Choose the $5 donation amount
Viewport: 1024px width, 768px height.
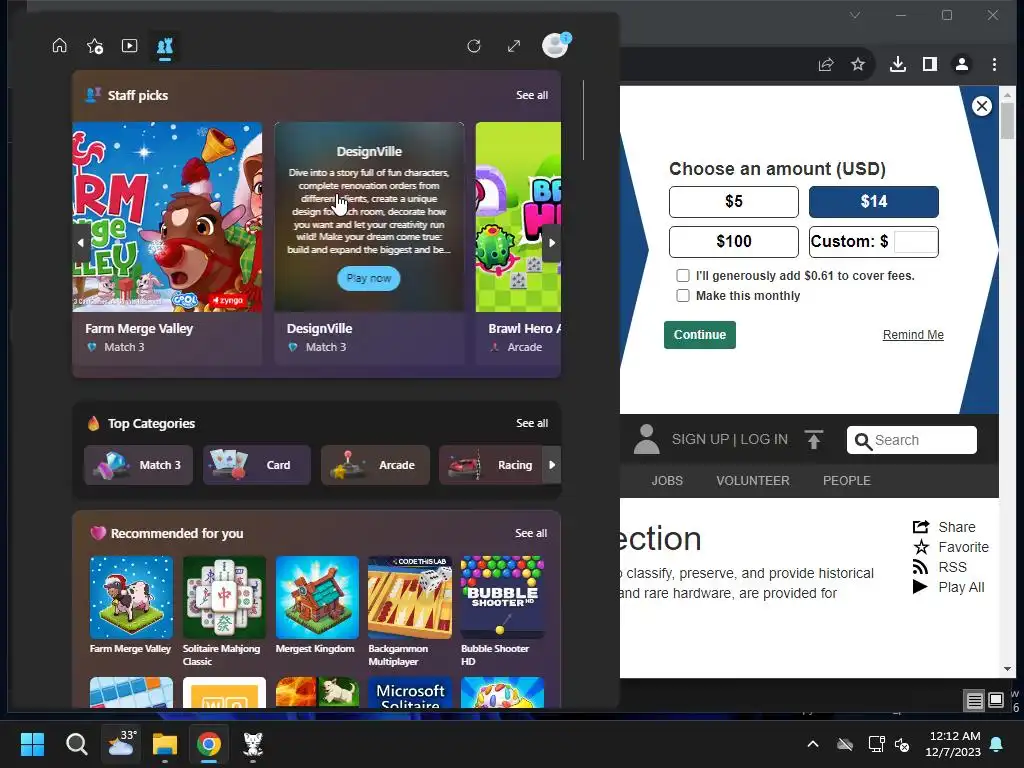click(733, 202)
